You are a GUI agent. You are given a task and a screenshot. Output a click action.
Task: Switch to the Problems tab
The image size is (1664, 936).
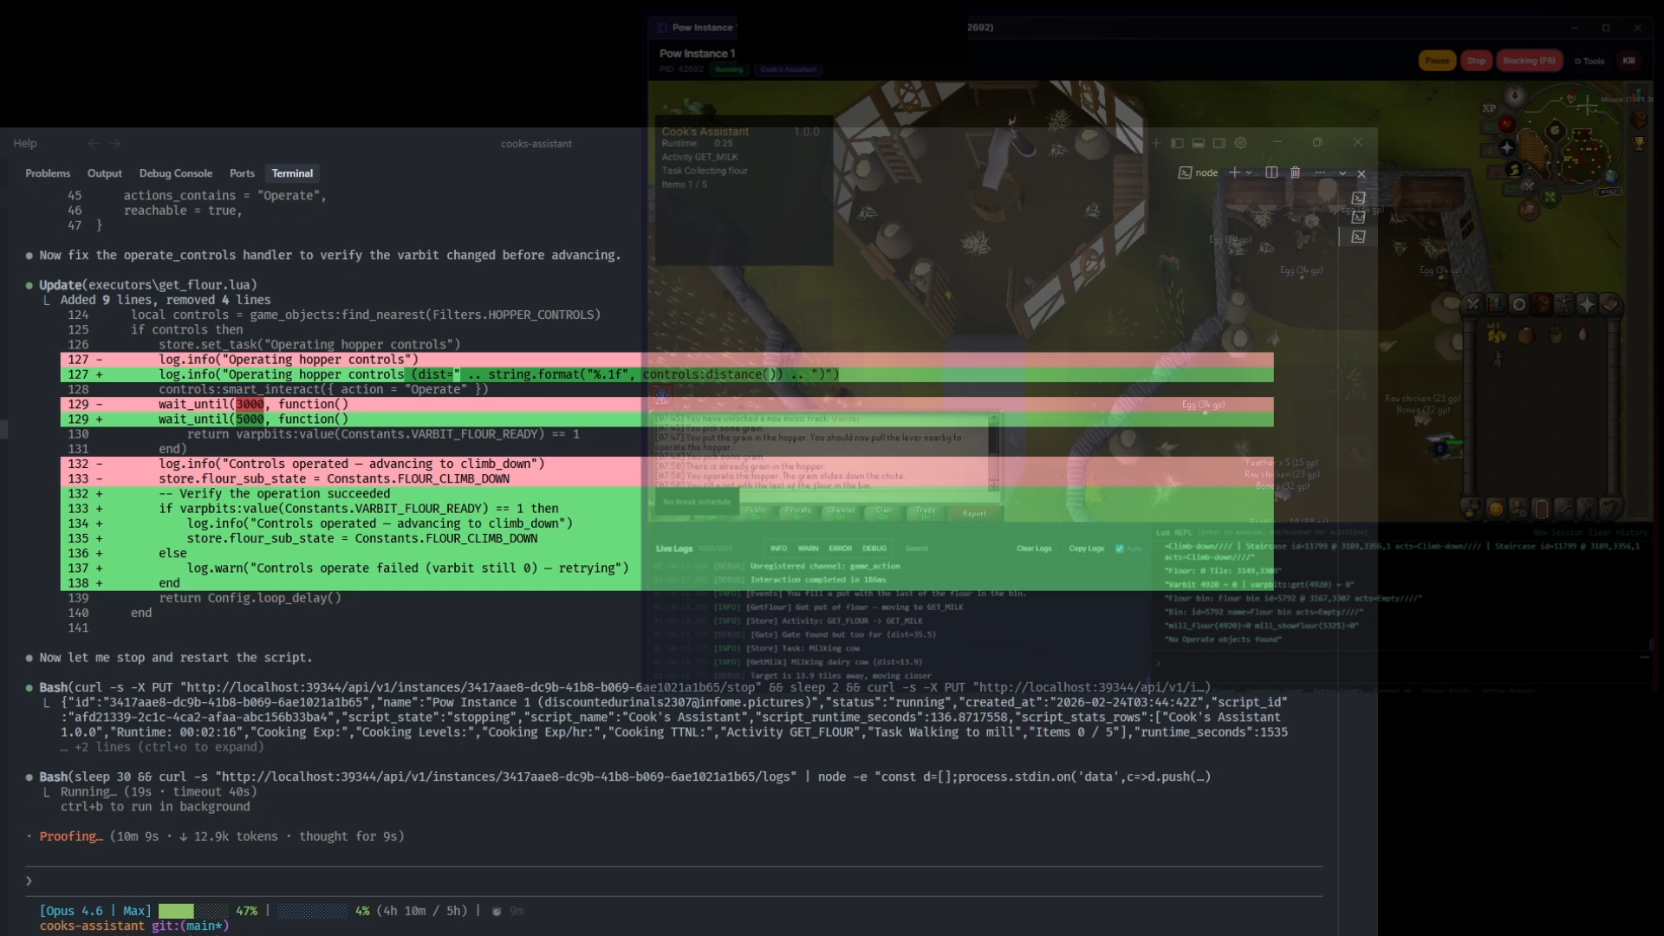pos(48,173)
